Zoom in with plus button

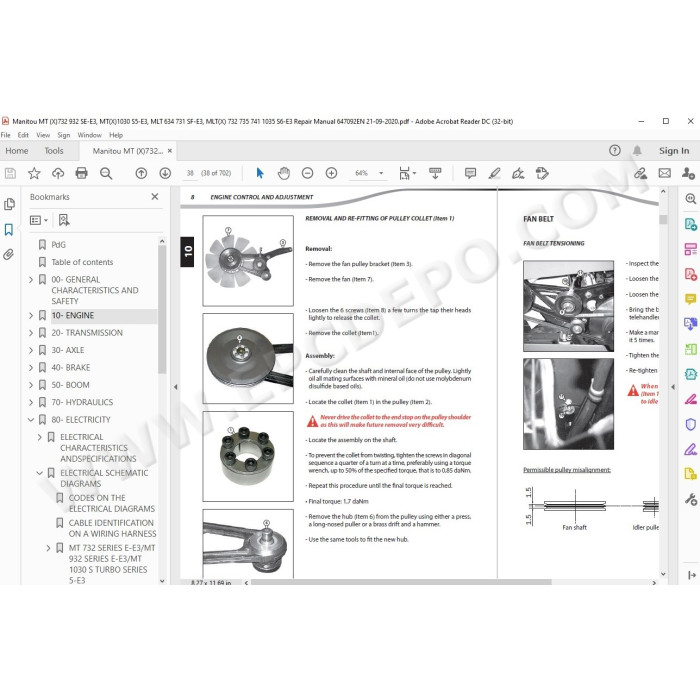tap(331, 173)
